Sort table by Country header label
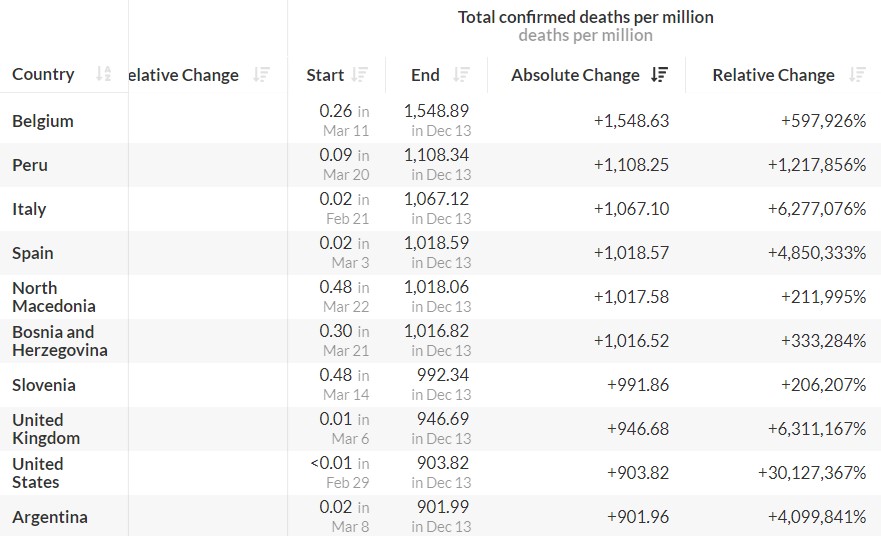This screenshot has height=536, width=881. click(x=43, y=74)
